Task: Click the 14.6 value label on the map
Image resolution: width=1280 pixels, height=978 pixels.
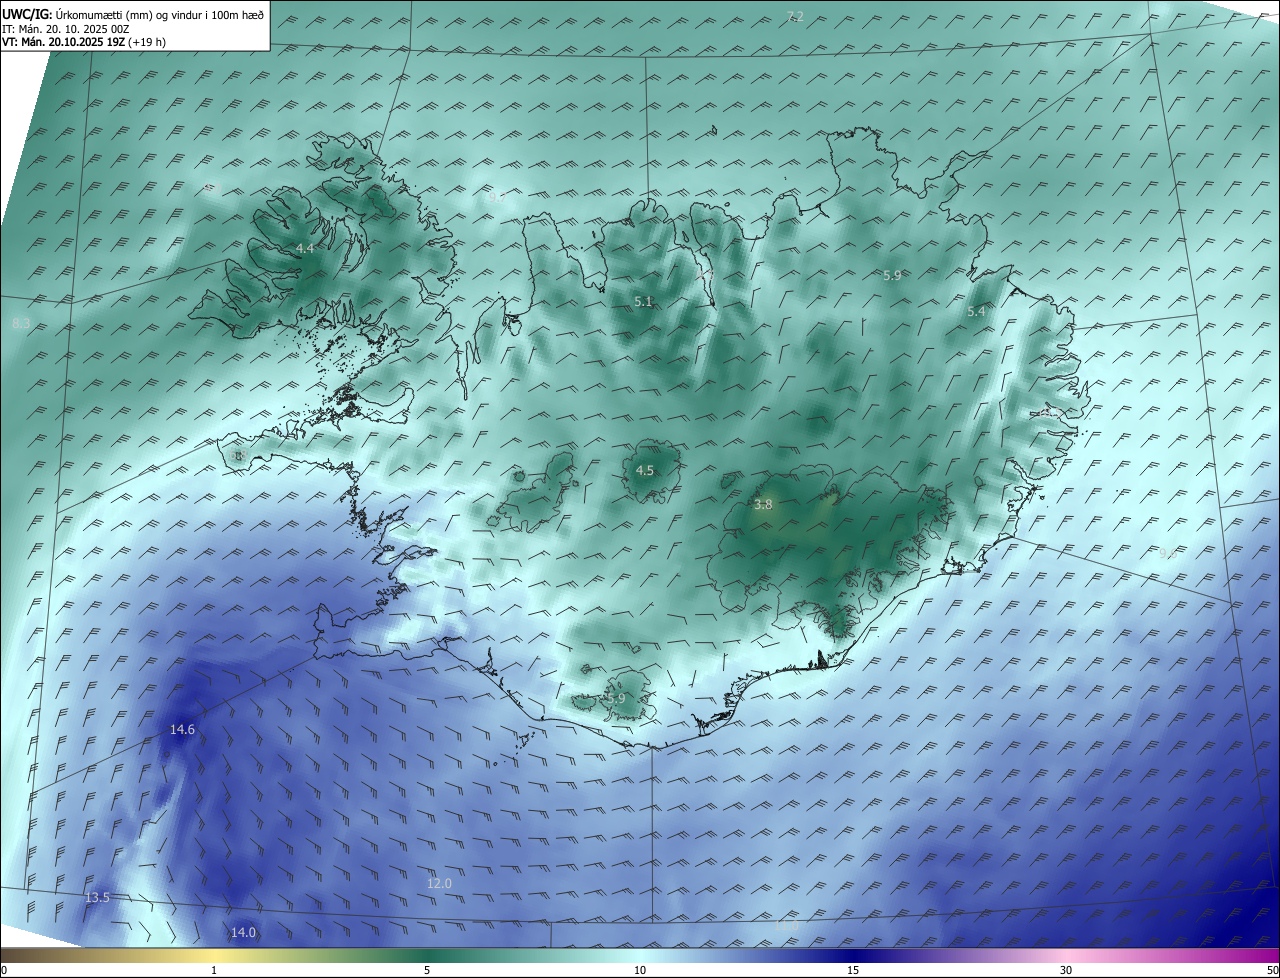Action: click(x=182, y=730)
